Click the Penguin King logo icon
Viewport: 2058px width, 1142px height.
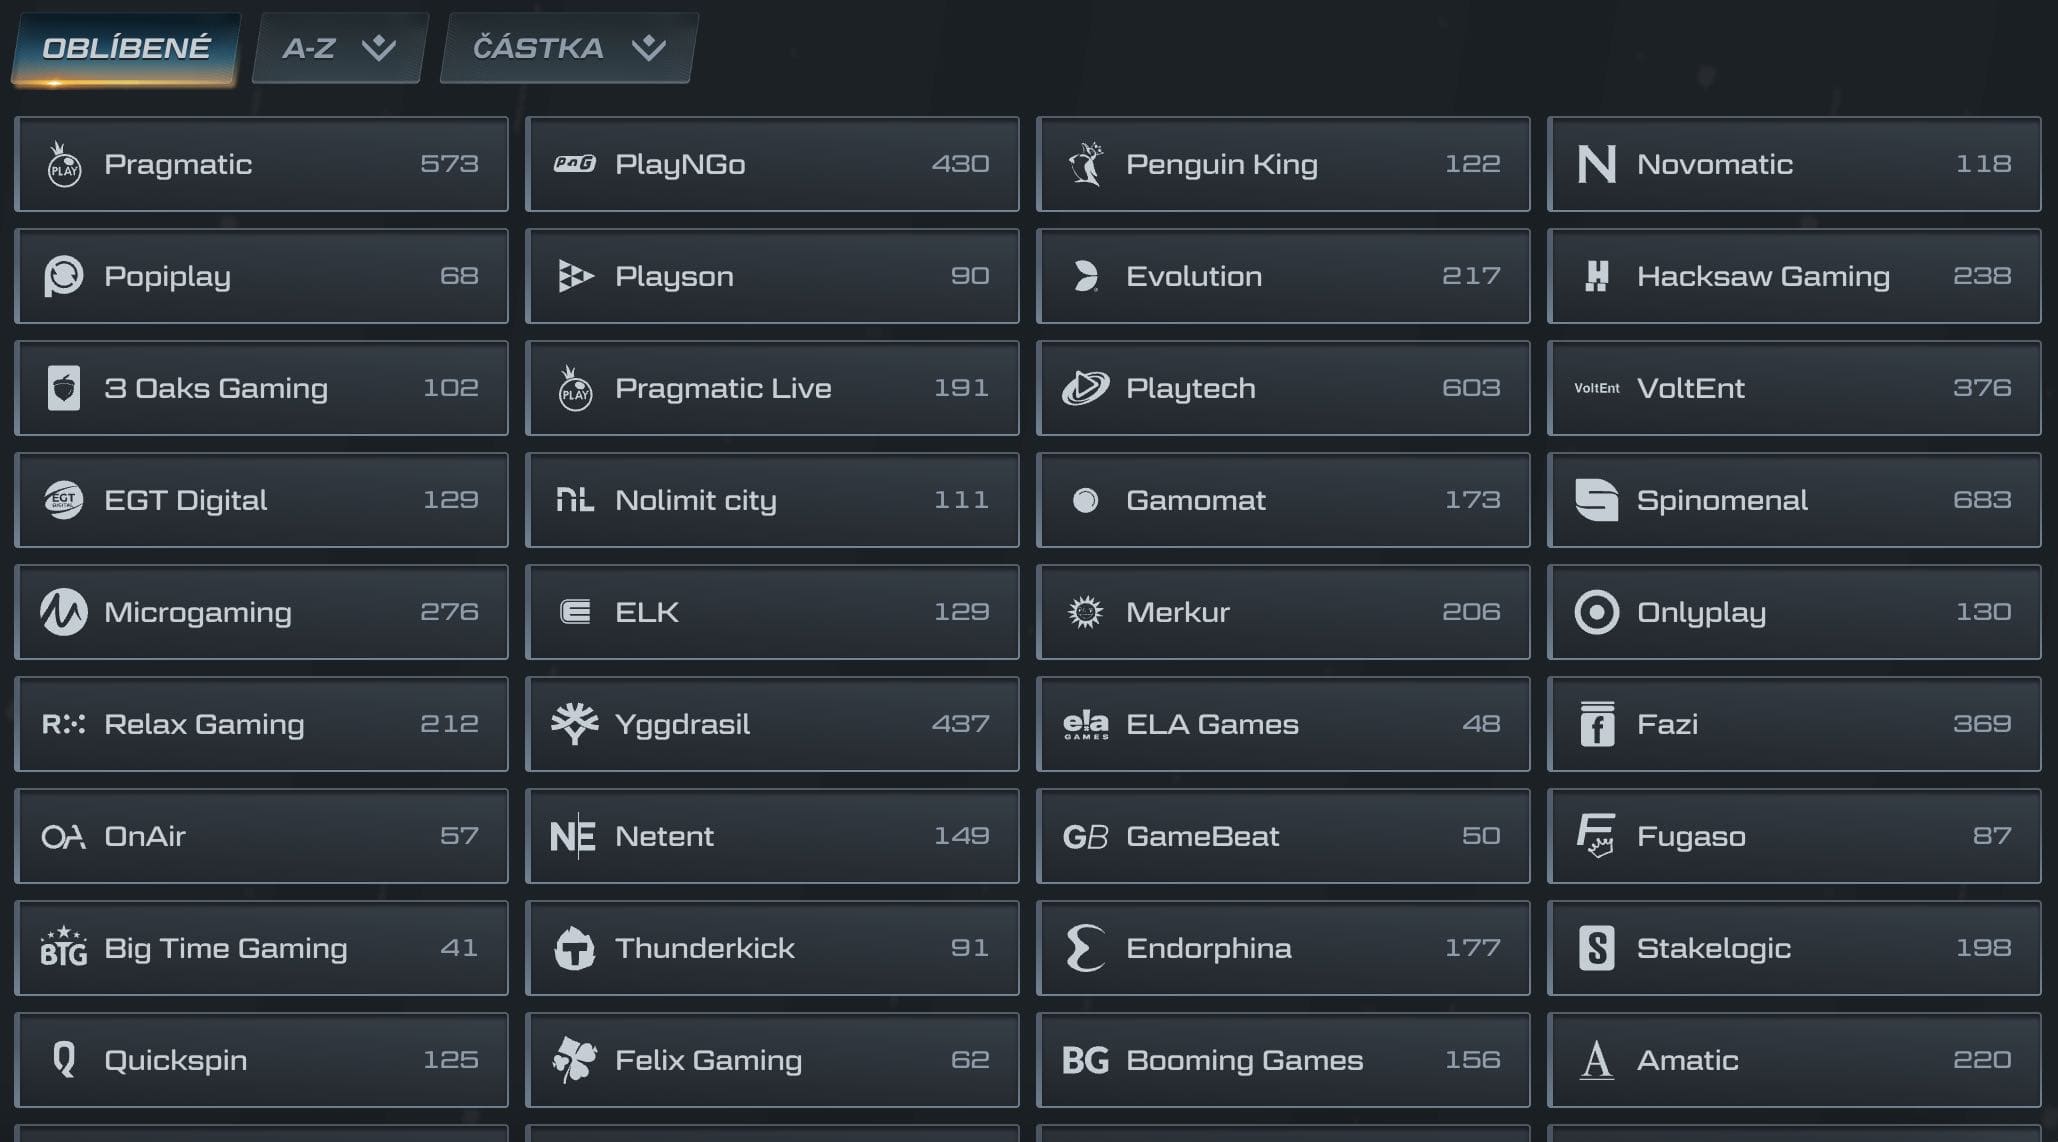point(1085,164)
